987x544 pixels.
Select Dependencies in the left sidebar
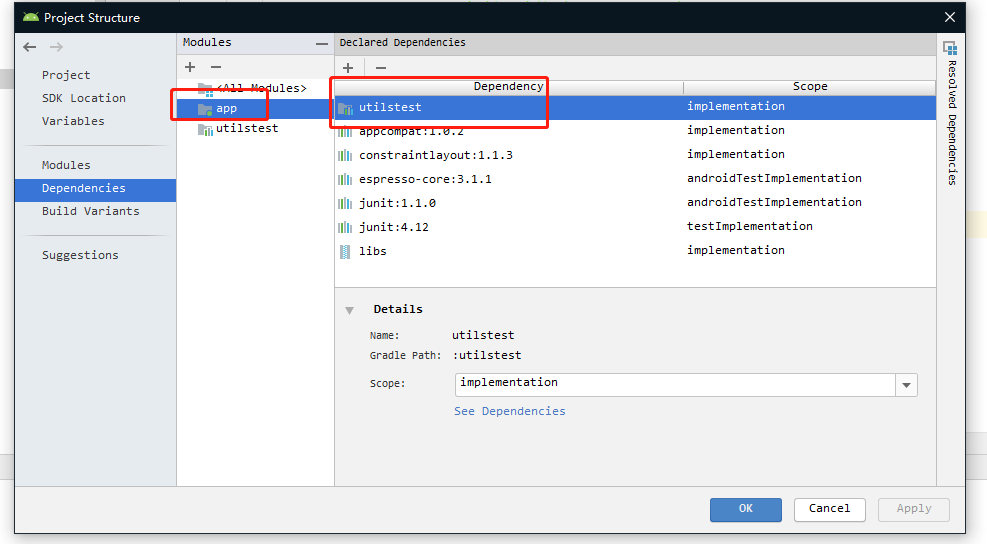[95, 190]
